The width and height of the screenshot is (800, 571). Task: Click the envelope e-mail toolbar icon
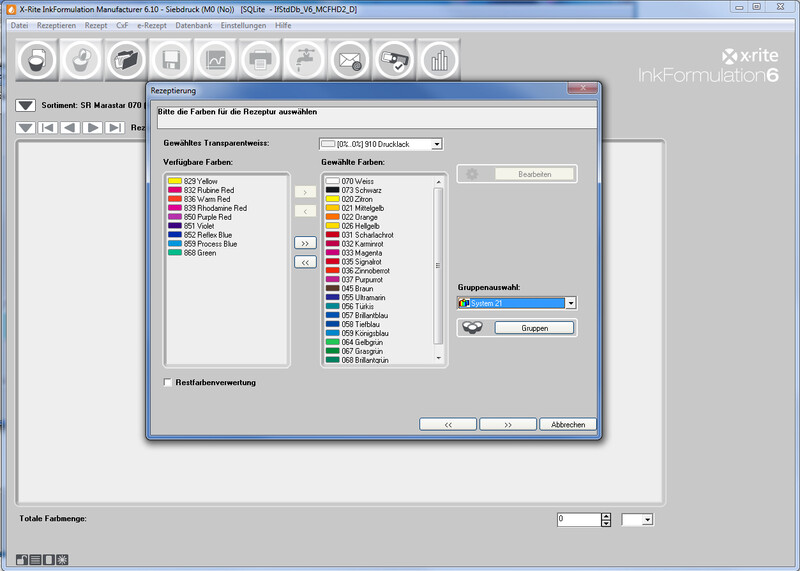pos(350,60)
